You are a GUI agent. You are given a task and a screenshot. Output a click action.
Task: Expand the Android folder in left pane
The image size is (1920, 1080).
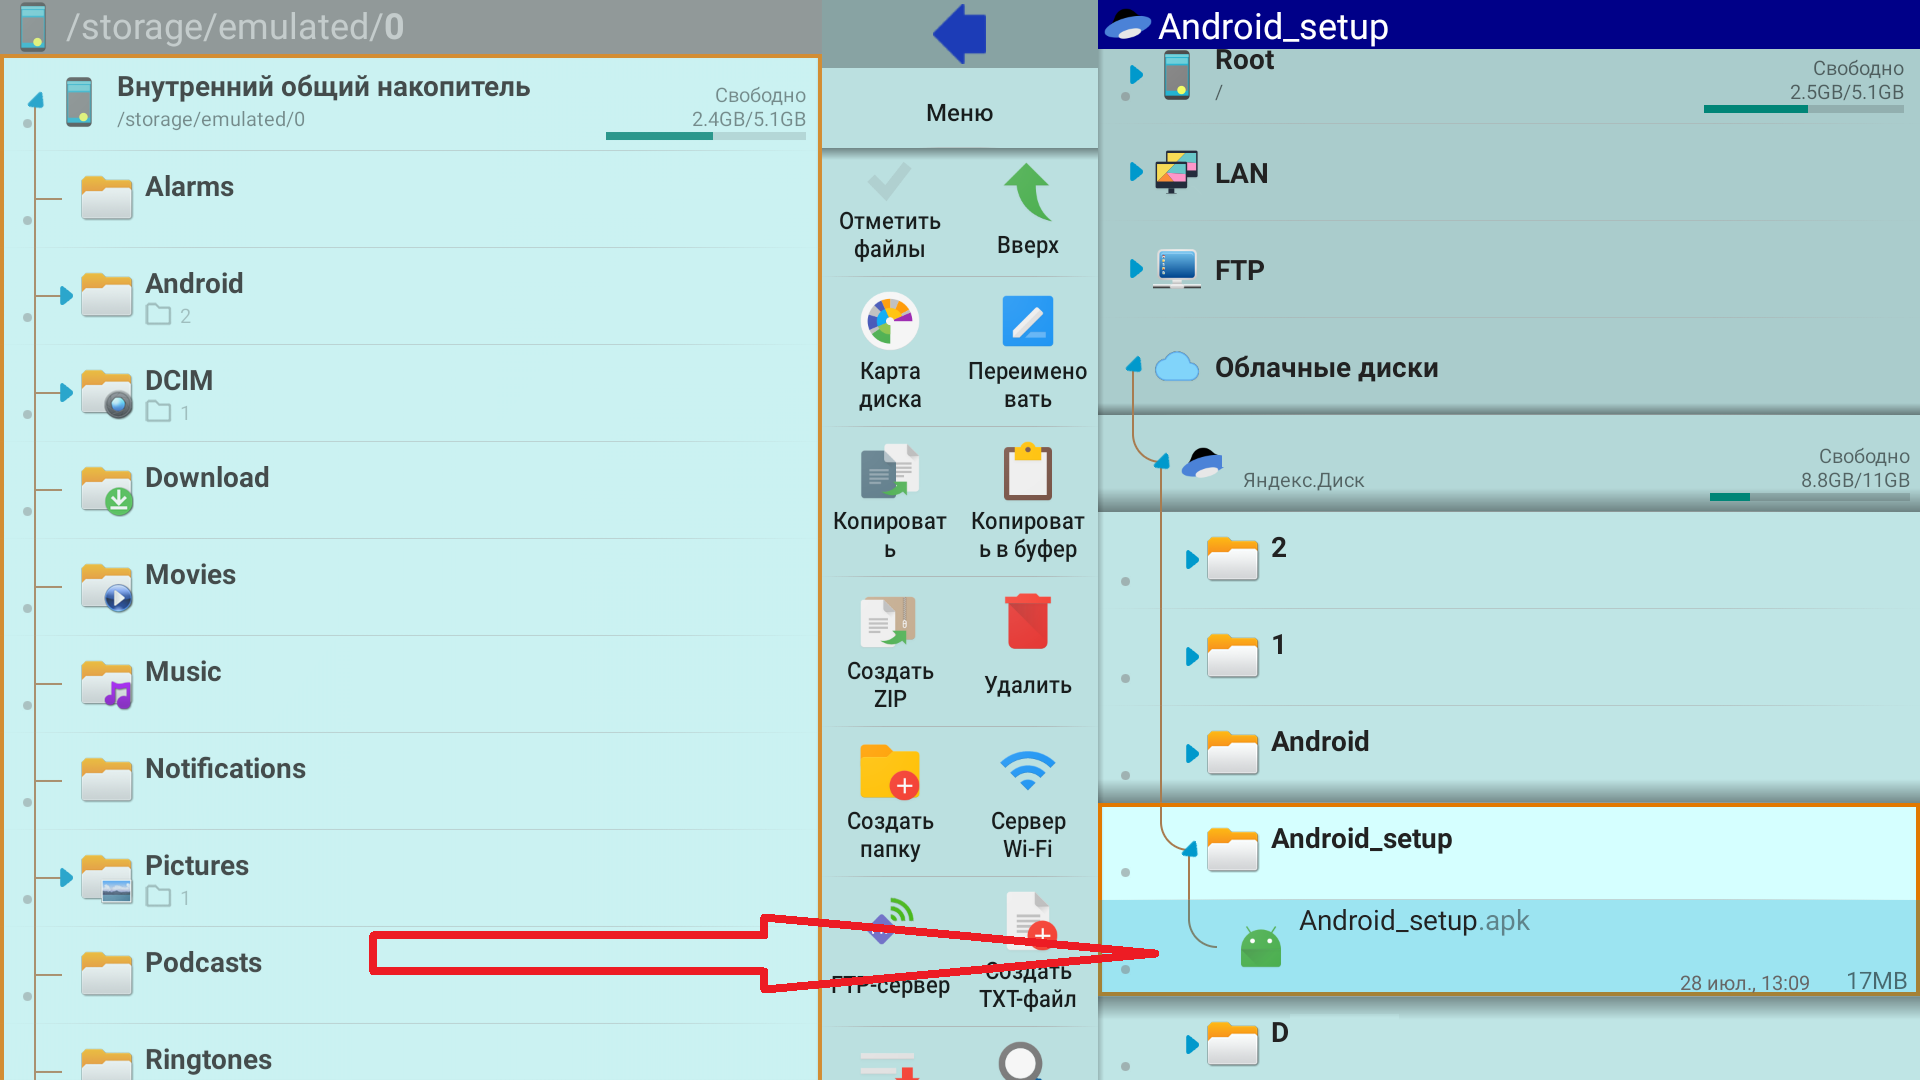point(66,296)
